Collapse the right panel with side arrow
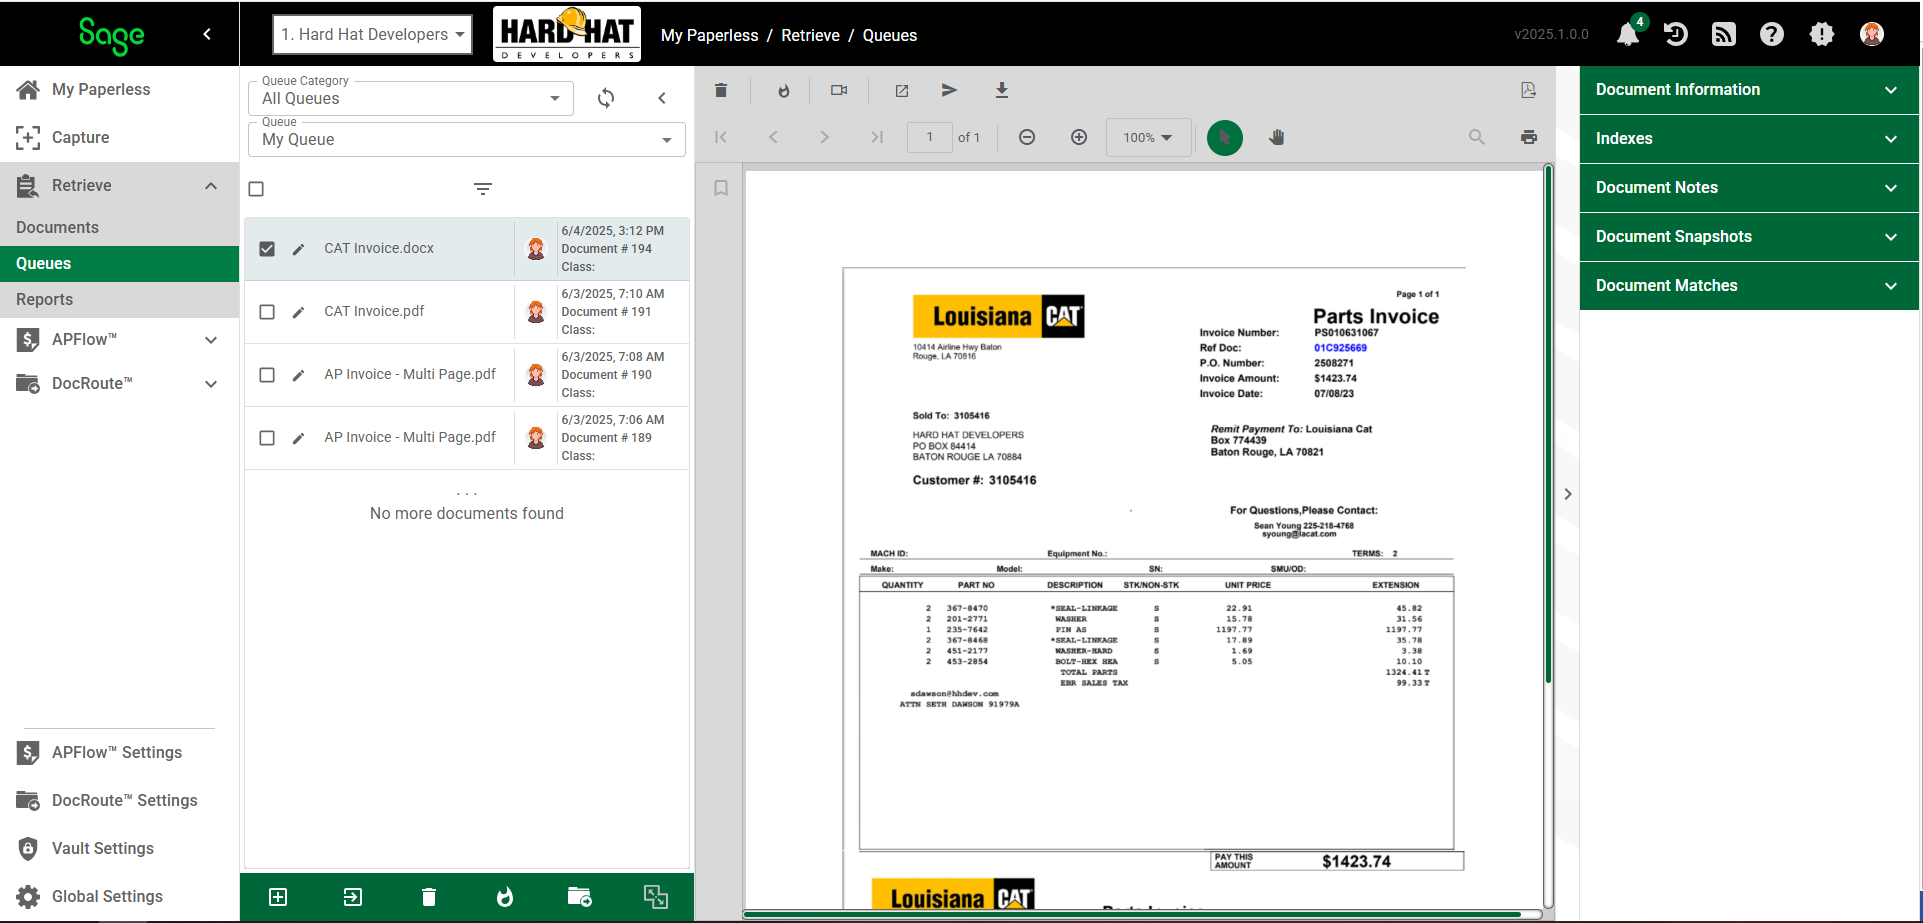 point(1568,494)
